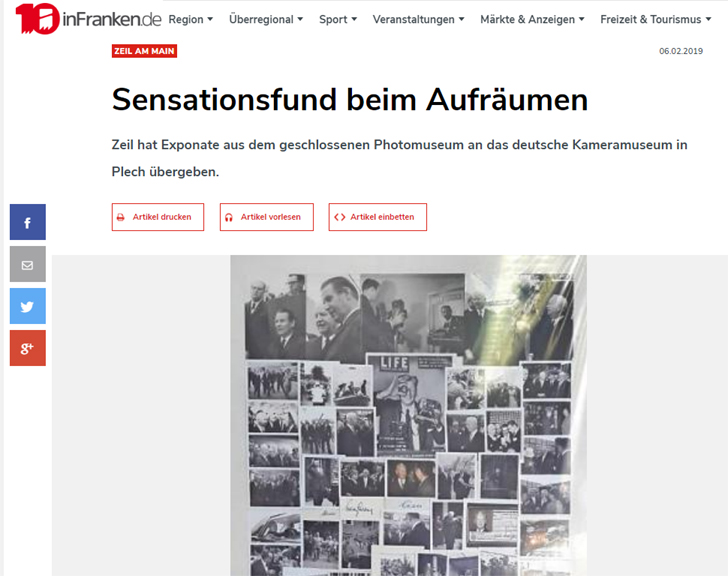The height and width of the screenshot is (576, 728).
Task: Open the Märkte & Anzeigen menu
Action: coord(532,19)
